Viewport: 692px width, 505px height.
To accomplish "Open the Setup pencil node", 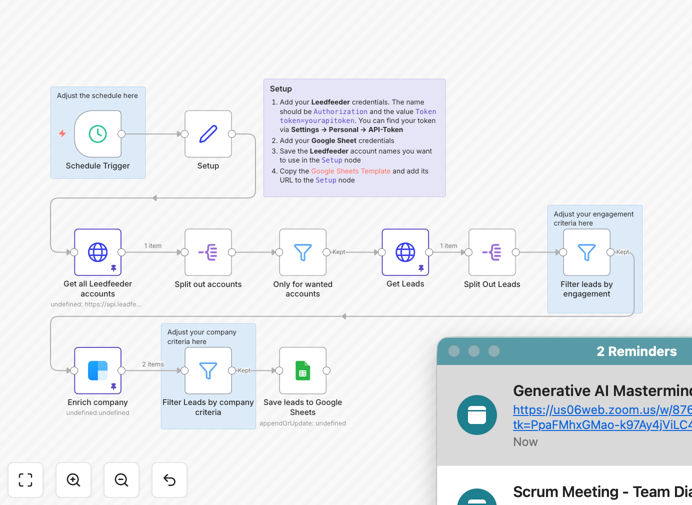I will click(208, 134).
